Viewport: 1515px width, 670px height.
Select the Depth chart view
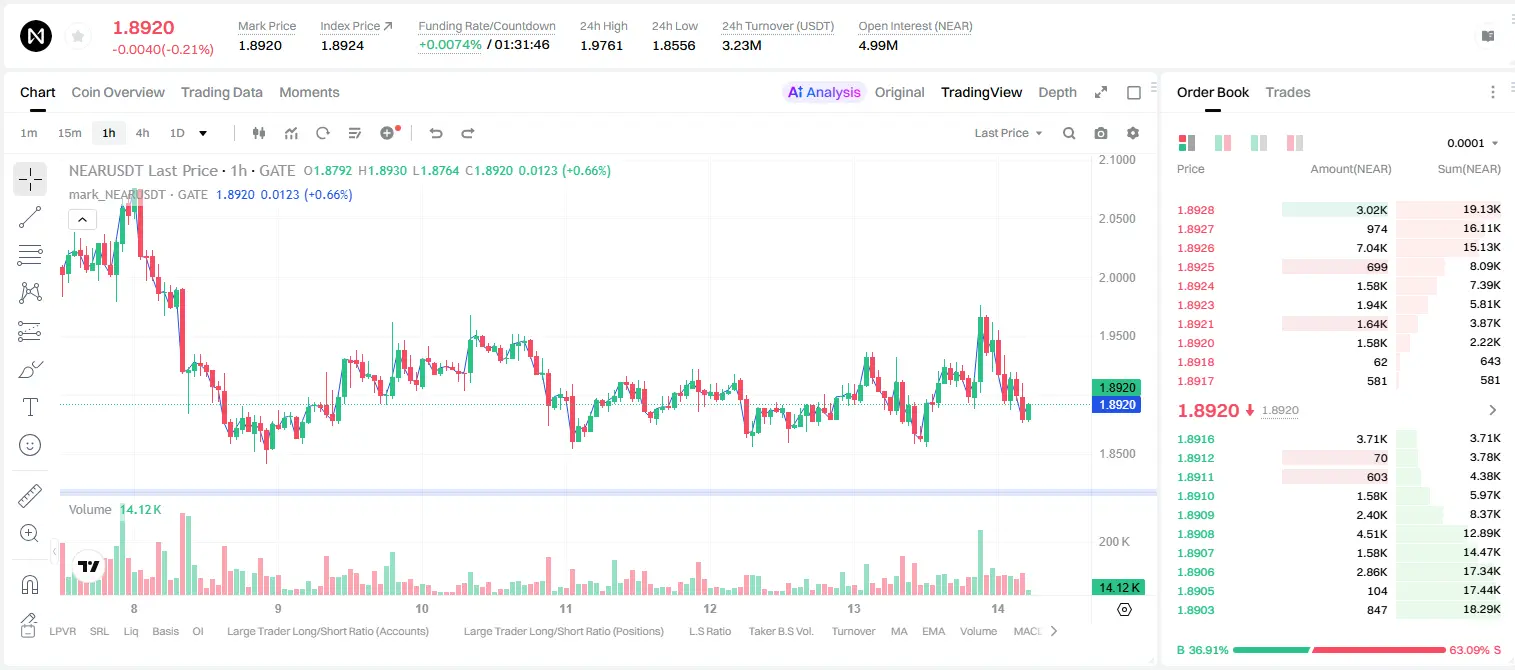[x=1057, y=92]
